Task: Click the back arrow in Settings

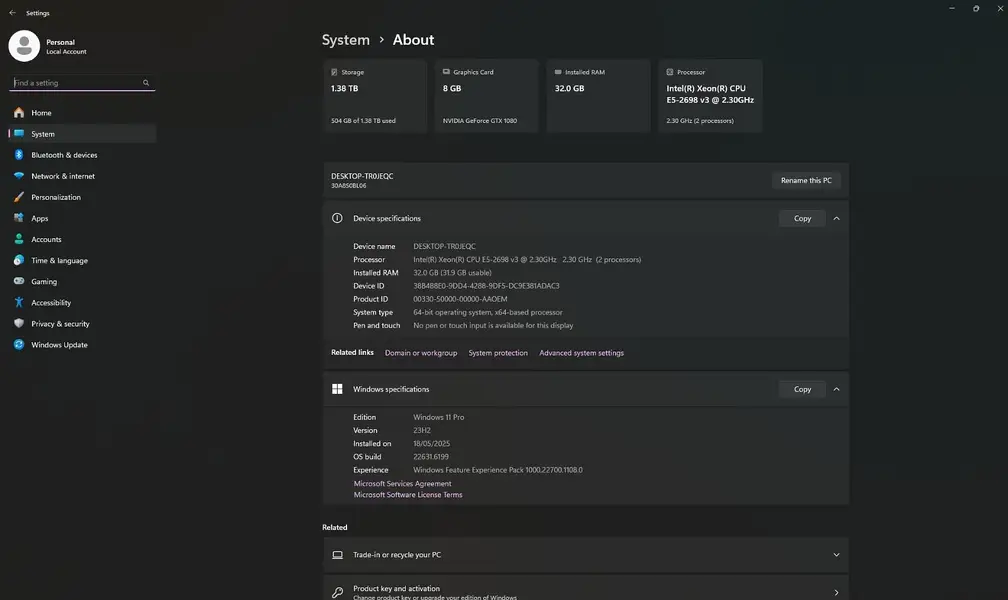Action: click(12, 12)
